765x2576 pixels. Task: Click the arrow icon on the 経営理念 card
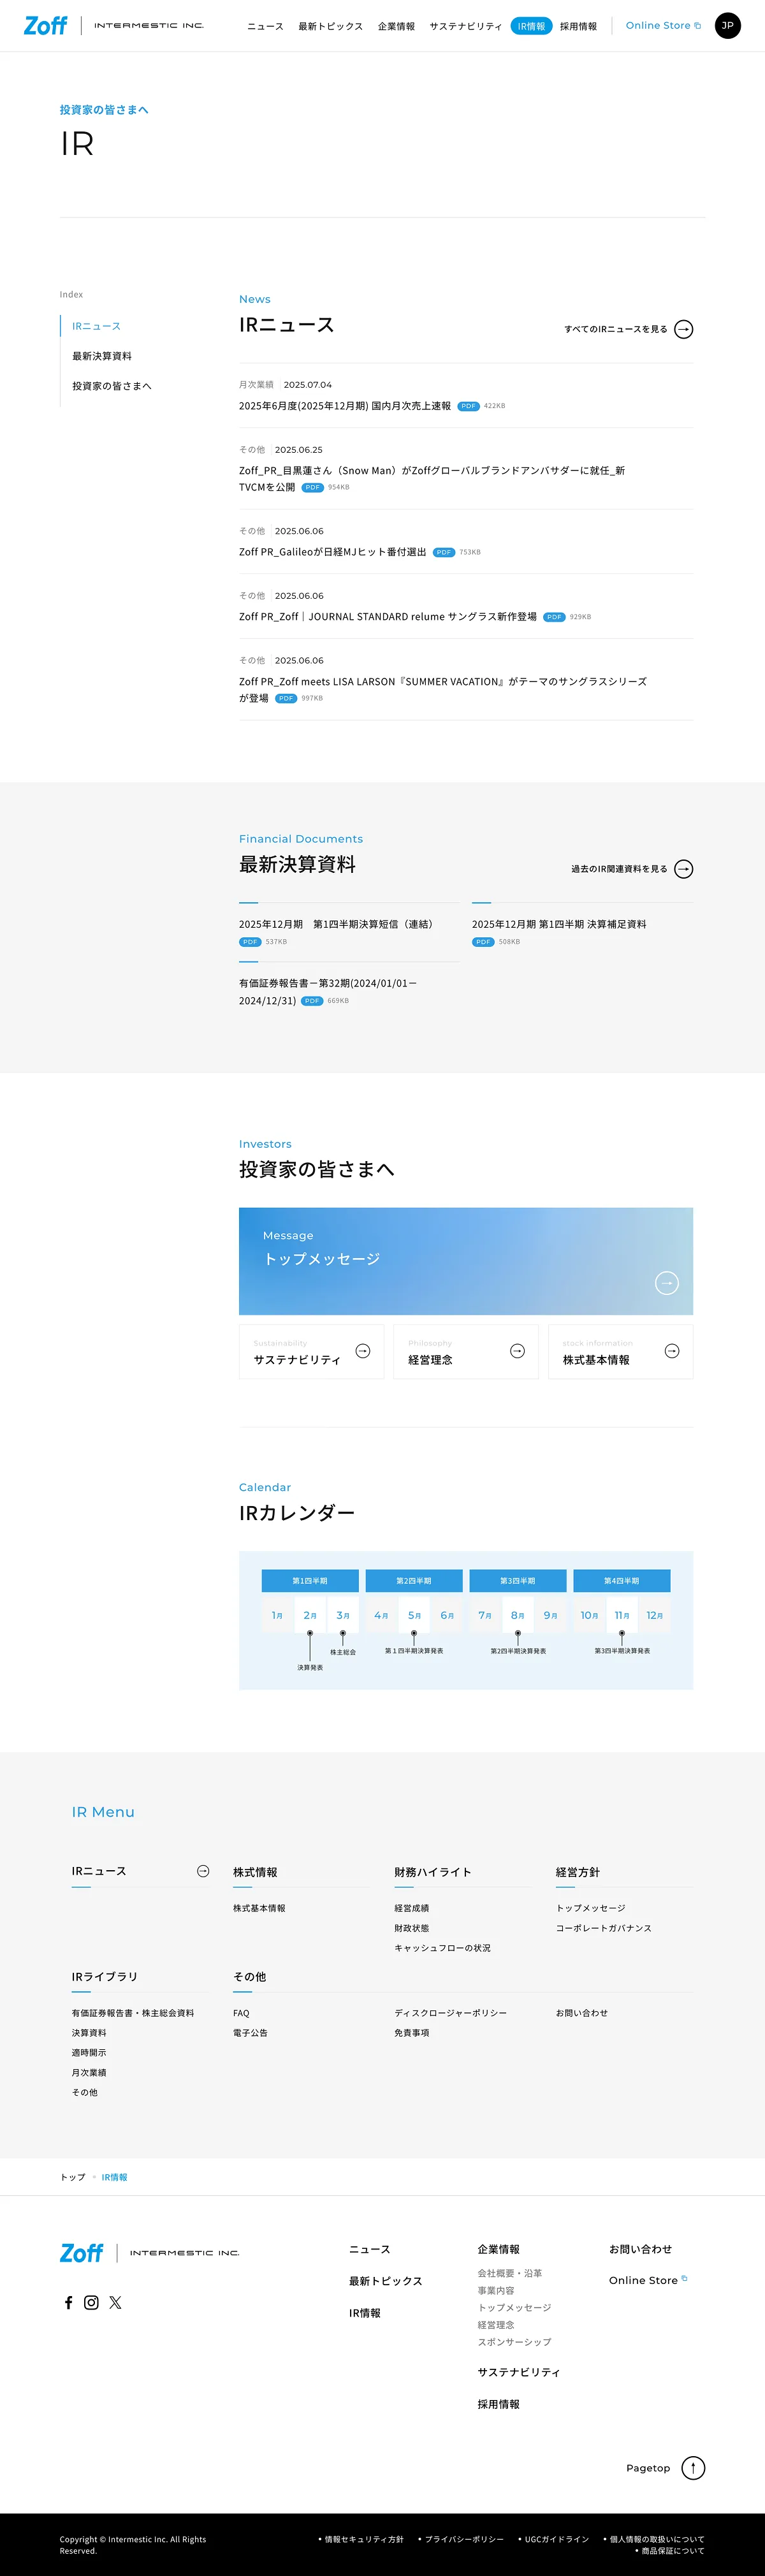click(517, 1351)
